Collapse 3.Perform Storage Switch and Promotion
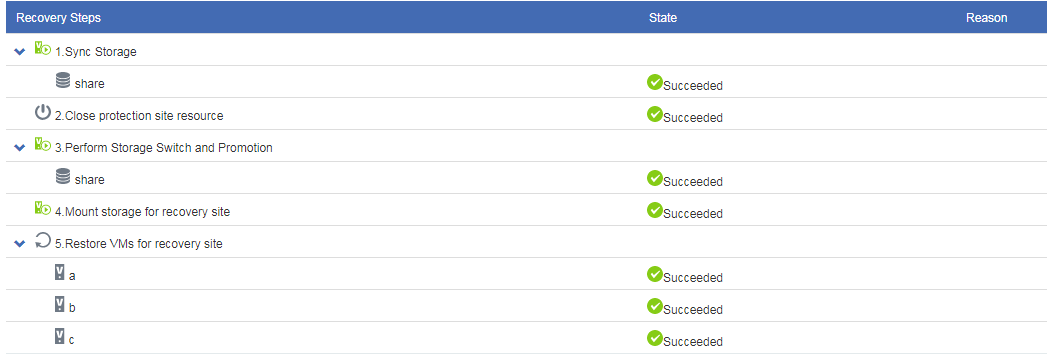1047x360 pixels. point(19,148)
